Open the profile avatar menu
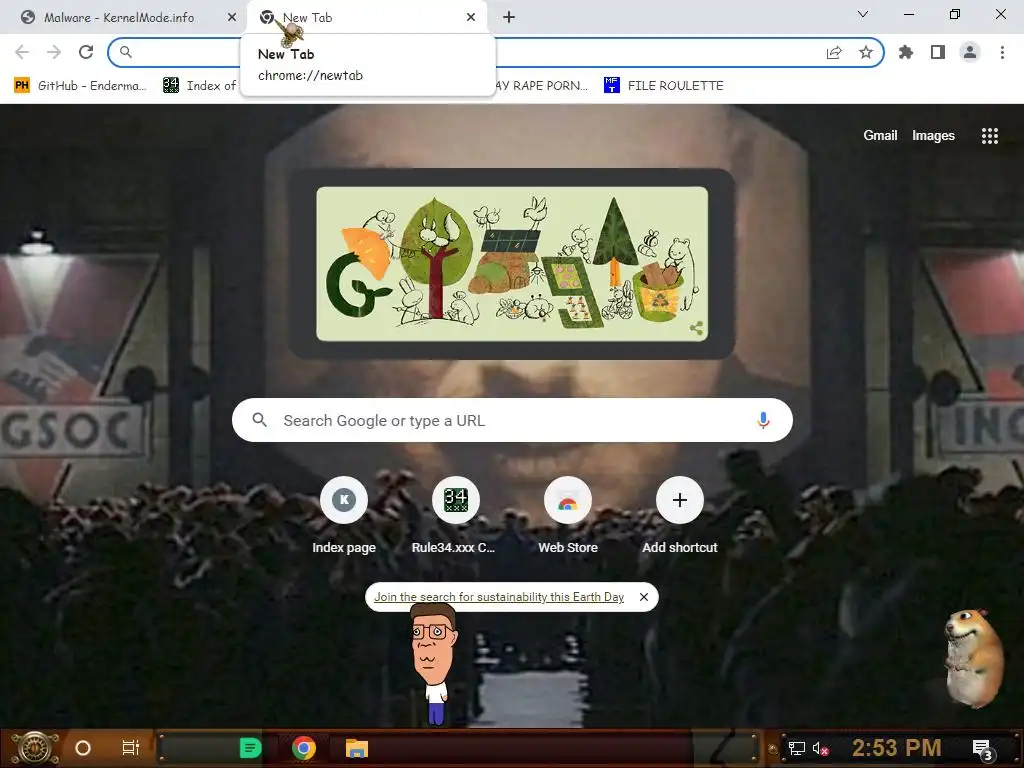The height and width of the screenshot is (768, 1024). coord(970,52)
